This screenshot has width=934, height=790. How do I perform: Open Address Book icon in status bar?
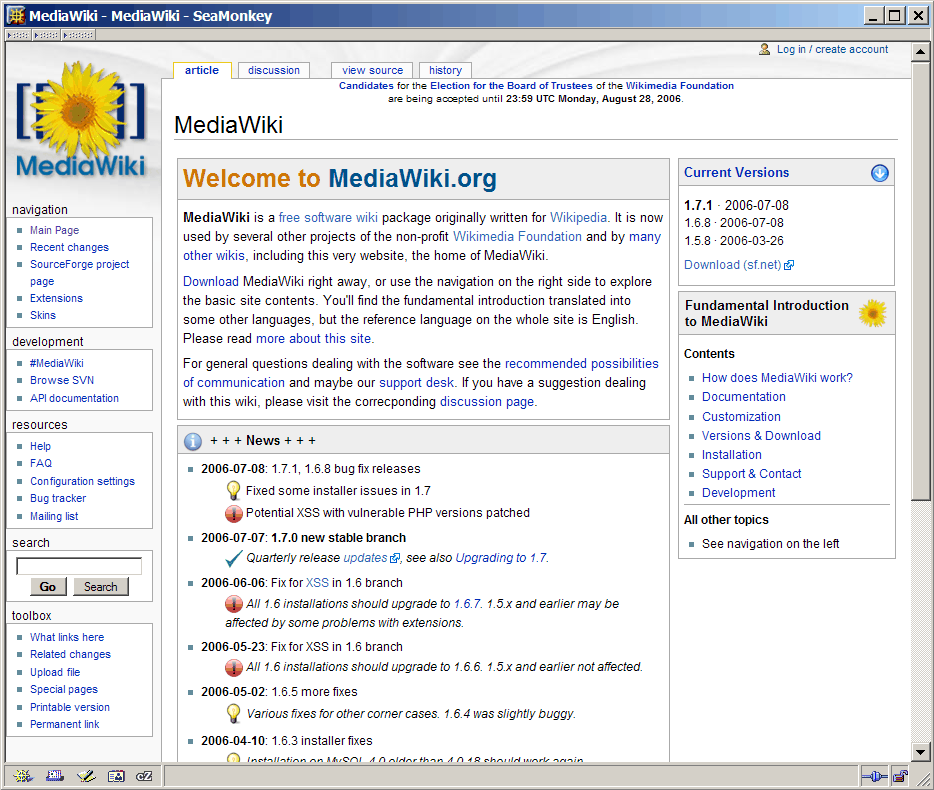(x=116, y=776)
